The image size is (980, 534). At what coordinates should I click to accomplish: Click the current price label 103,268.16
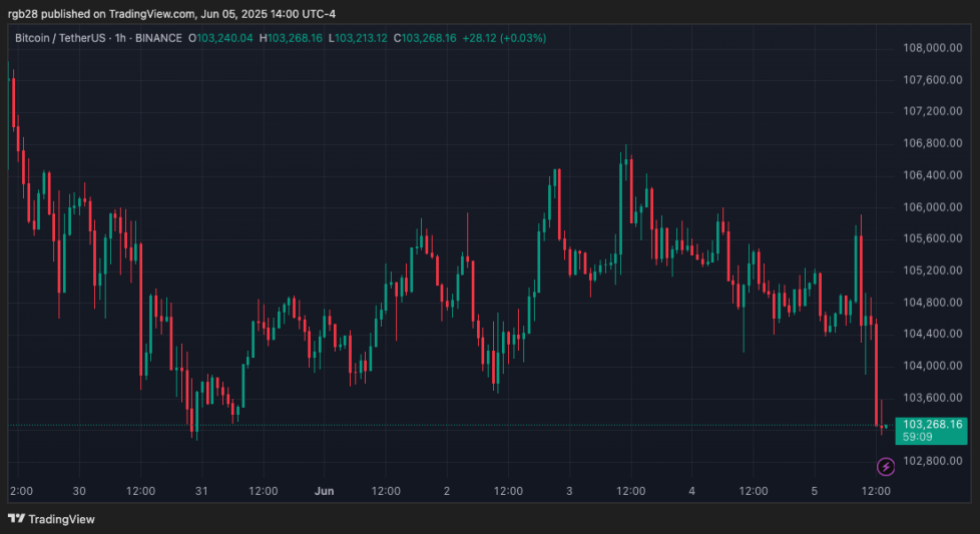[932, 425]
